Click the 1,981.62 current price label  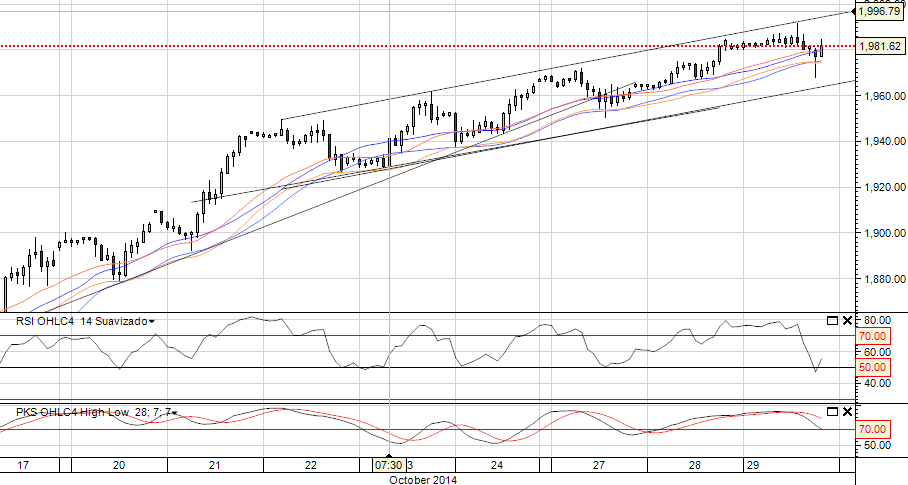(x=879, y=46)
